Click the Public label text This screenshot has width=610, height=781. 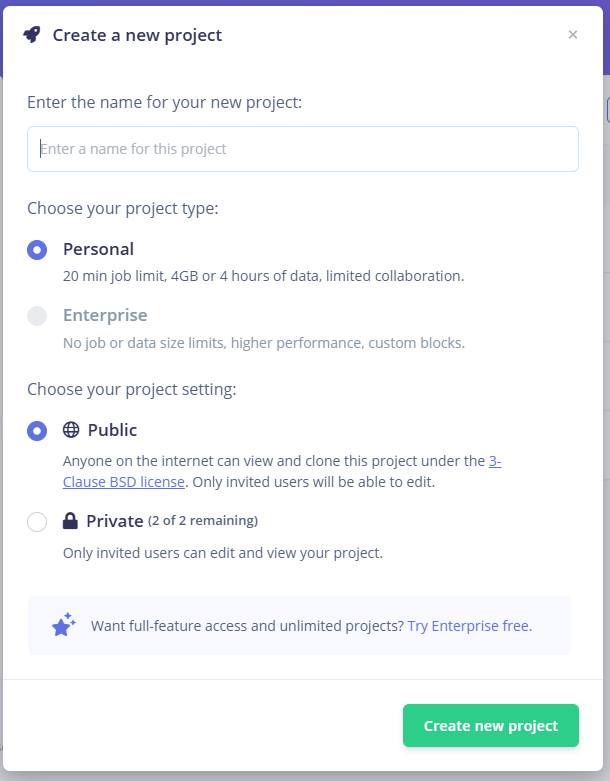coord(112,430)
